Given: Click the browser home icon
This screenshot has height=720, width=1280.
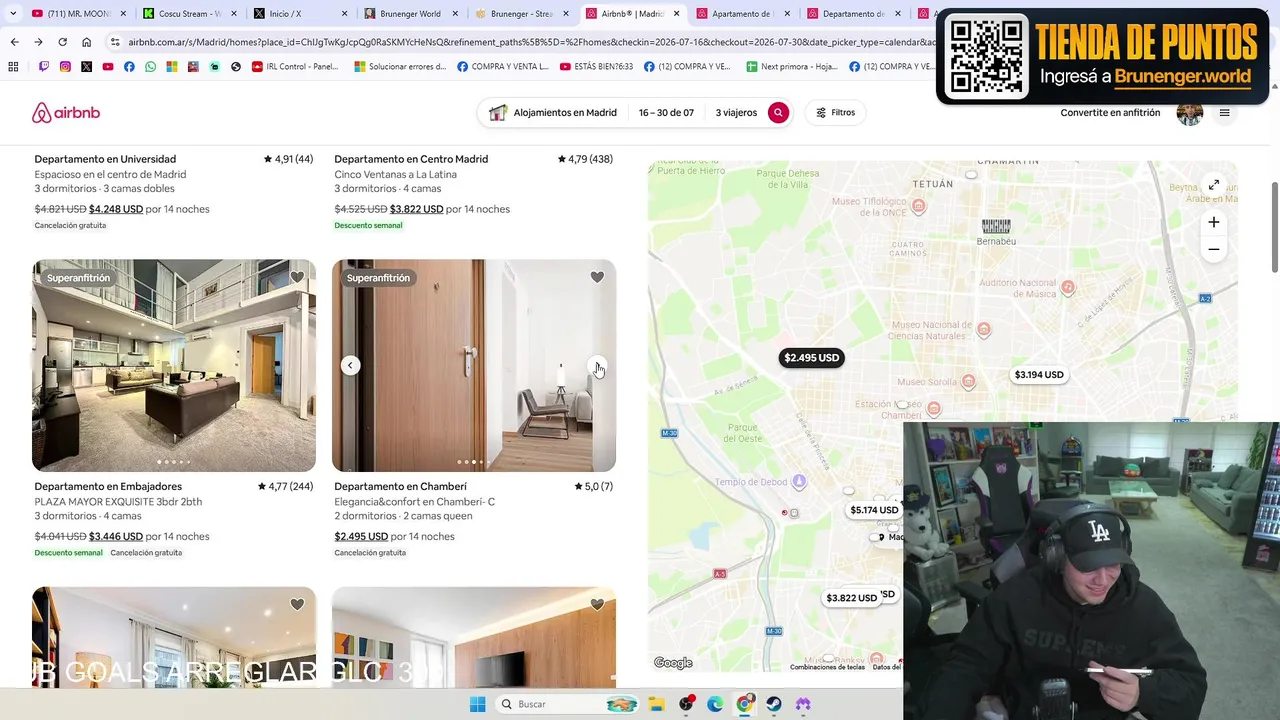Looking at the screenshot, I should 86,42.
